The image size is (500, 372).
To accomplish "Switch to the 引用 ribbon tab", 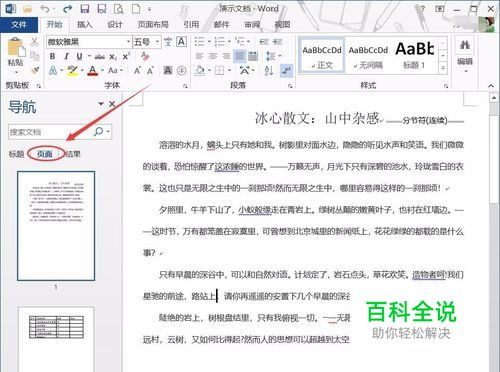I will coord(191,24).
